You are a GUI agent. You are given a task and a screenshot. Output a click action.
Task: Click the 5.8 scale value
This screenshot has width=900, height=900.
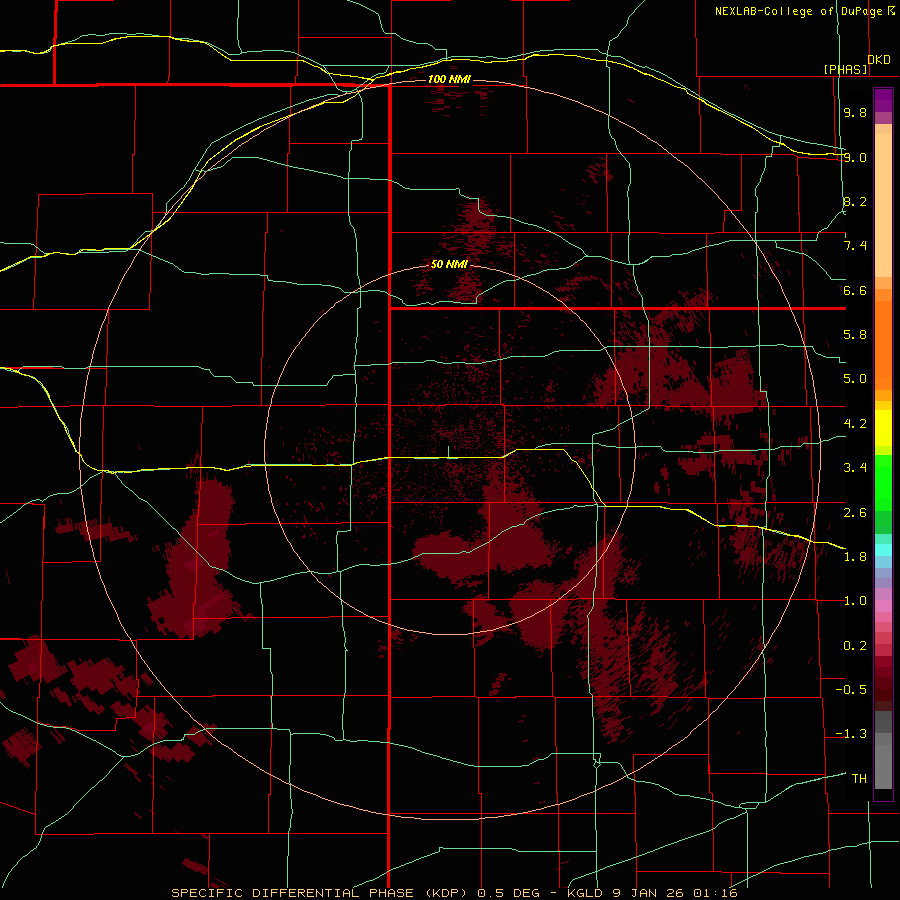[855, 335]
